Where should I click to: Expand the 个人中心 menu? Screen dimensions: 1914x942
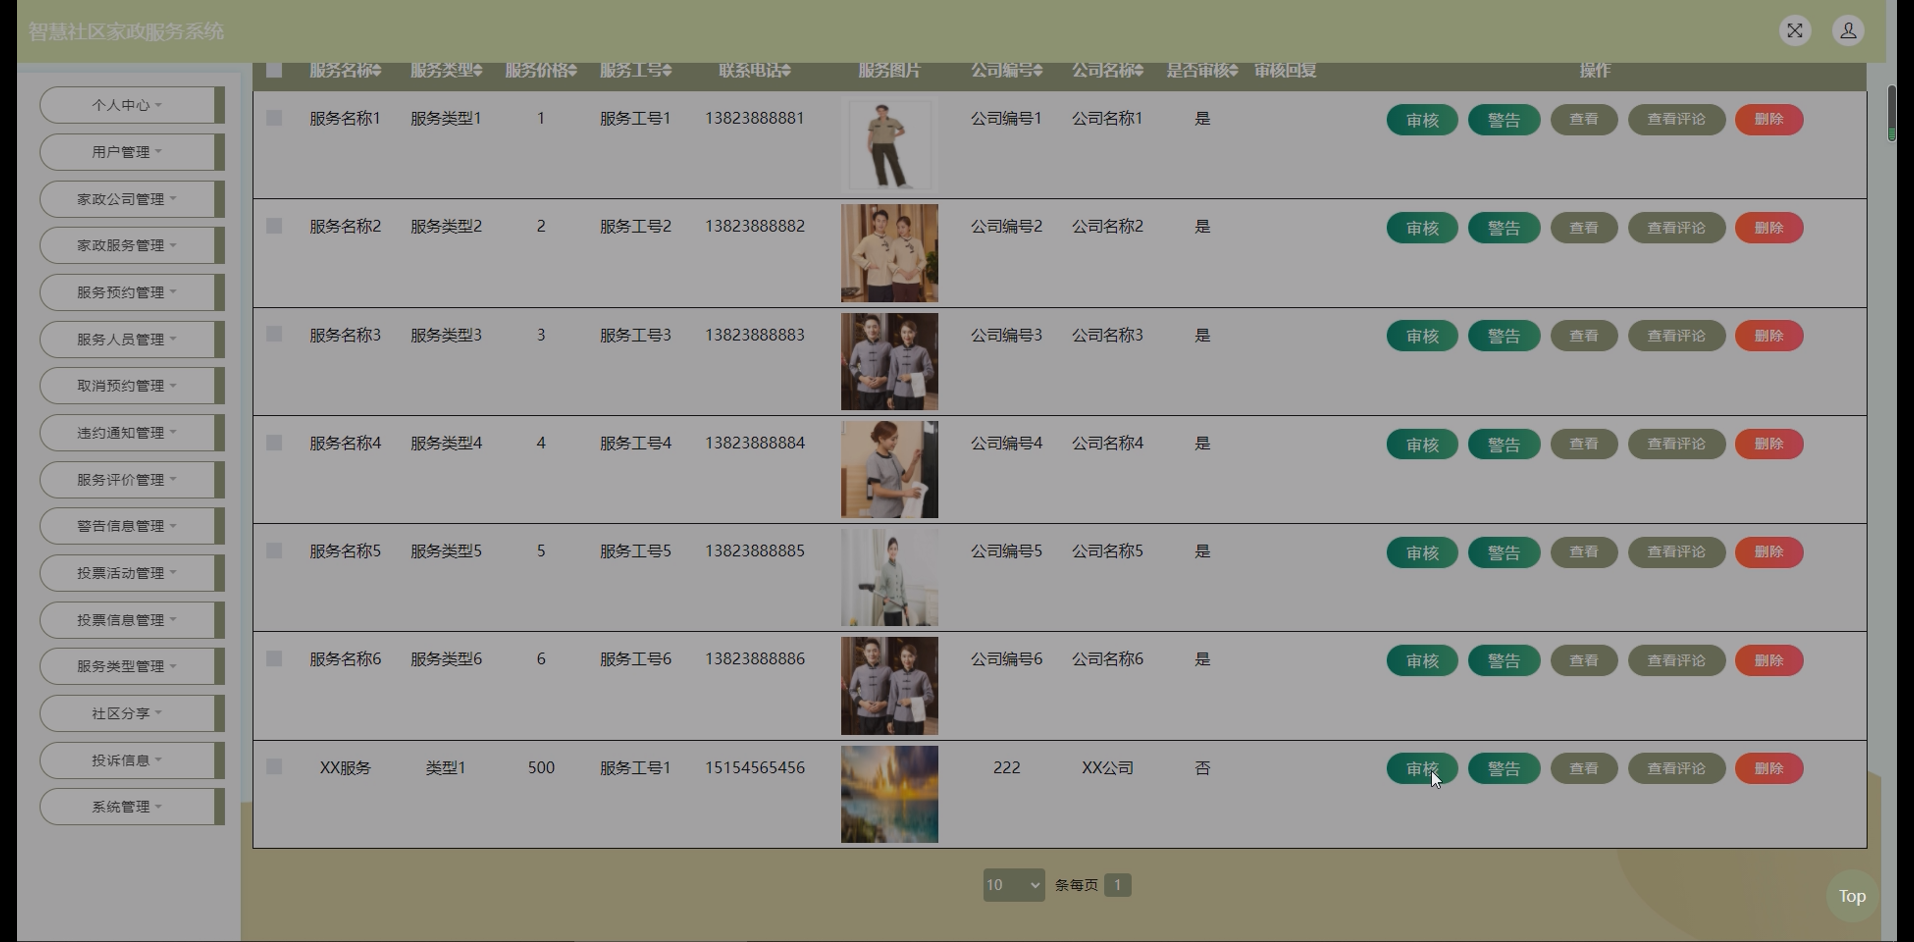(132, 105)
